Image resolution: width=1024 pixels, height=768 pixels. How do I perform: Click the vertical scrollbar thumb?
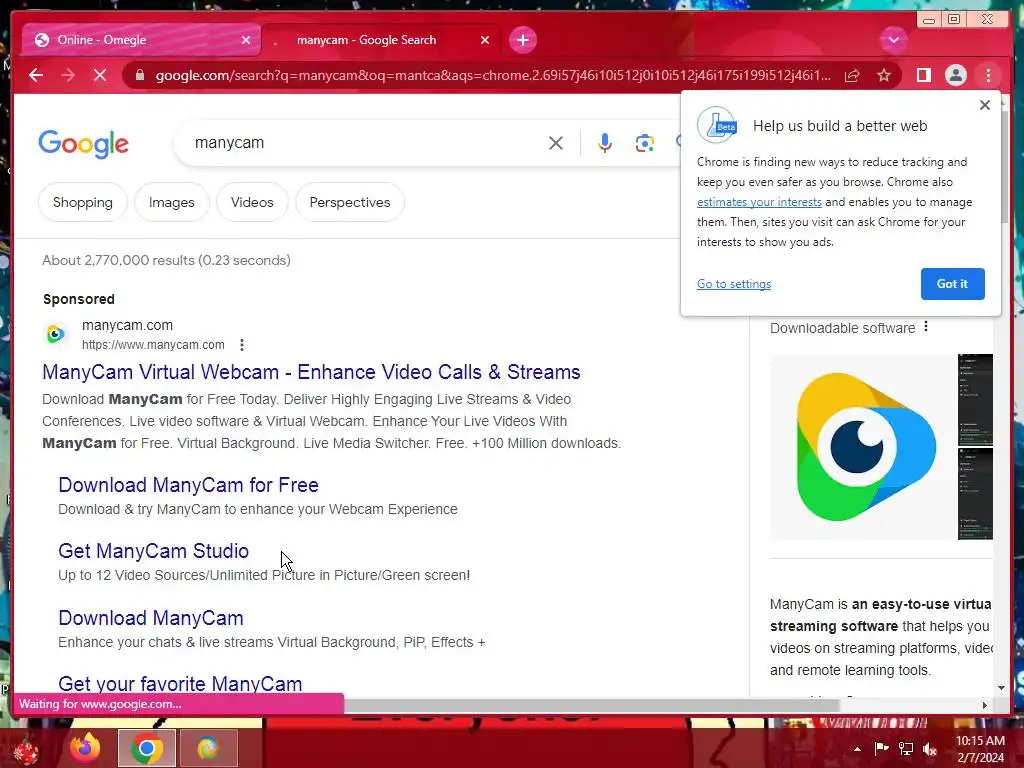point(1004,168)
